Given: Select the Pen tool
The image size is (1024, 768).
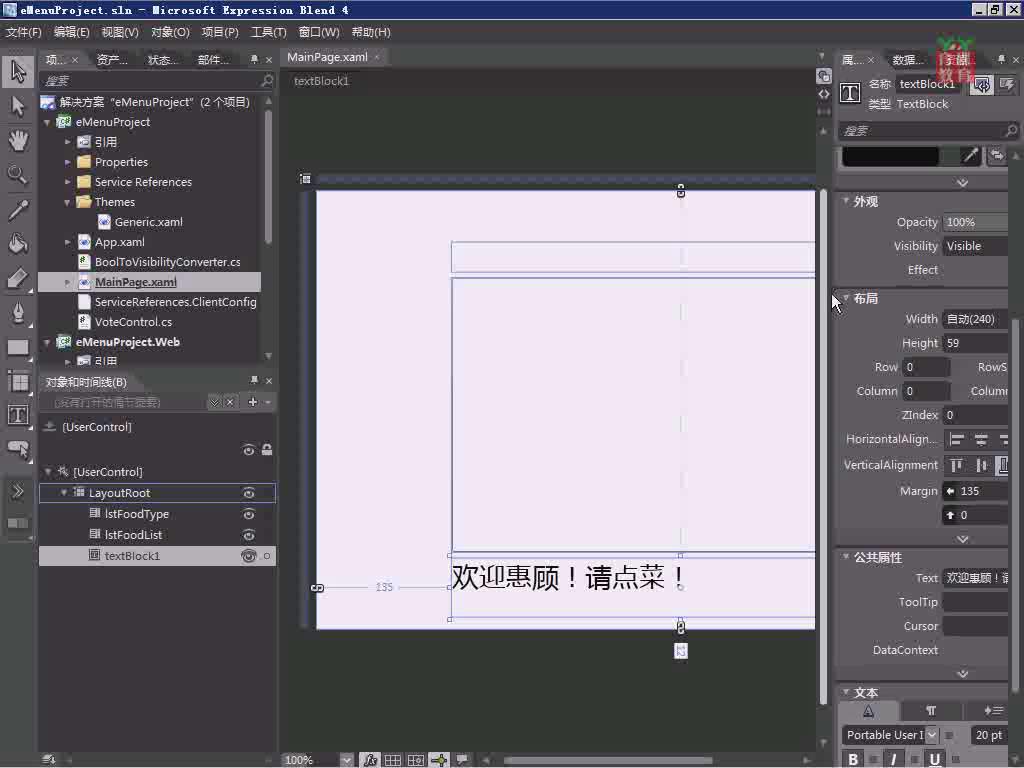Looking at the screenshot, I should 18,313.
